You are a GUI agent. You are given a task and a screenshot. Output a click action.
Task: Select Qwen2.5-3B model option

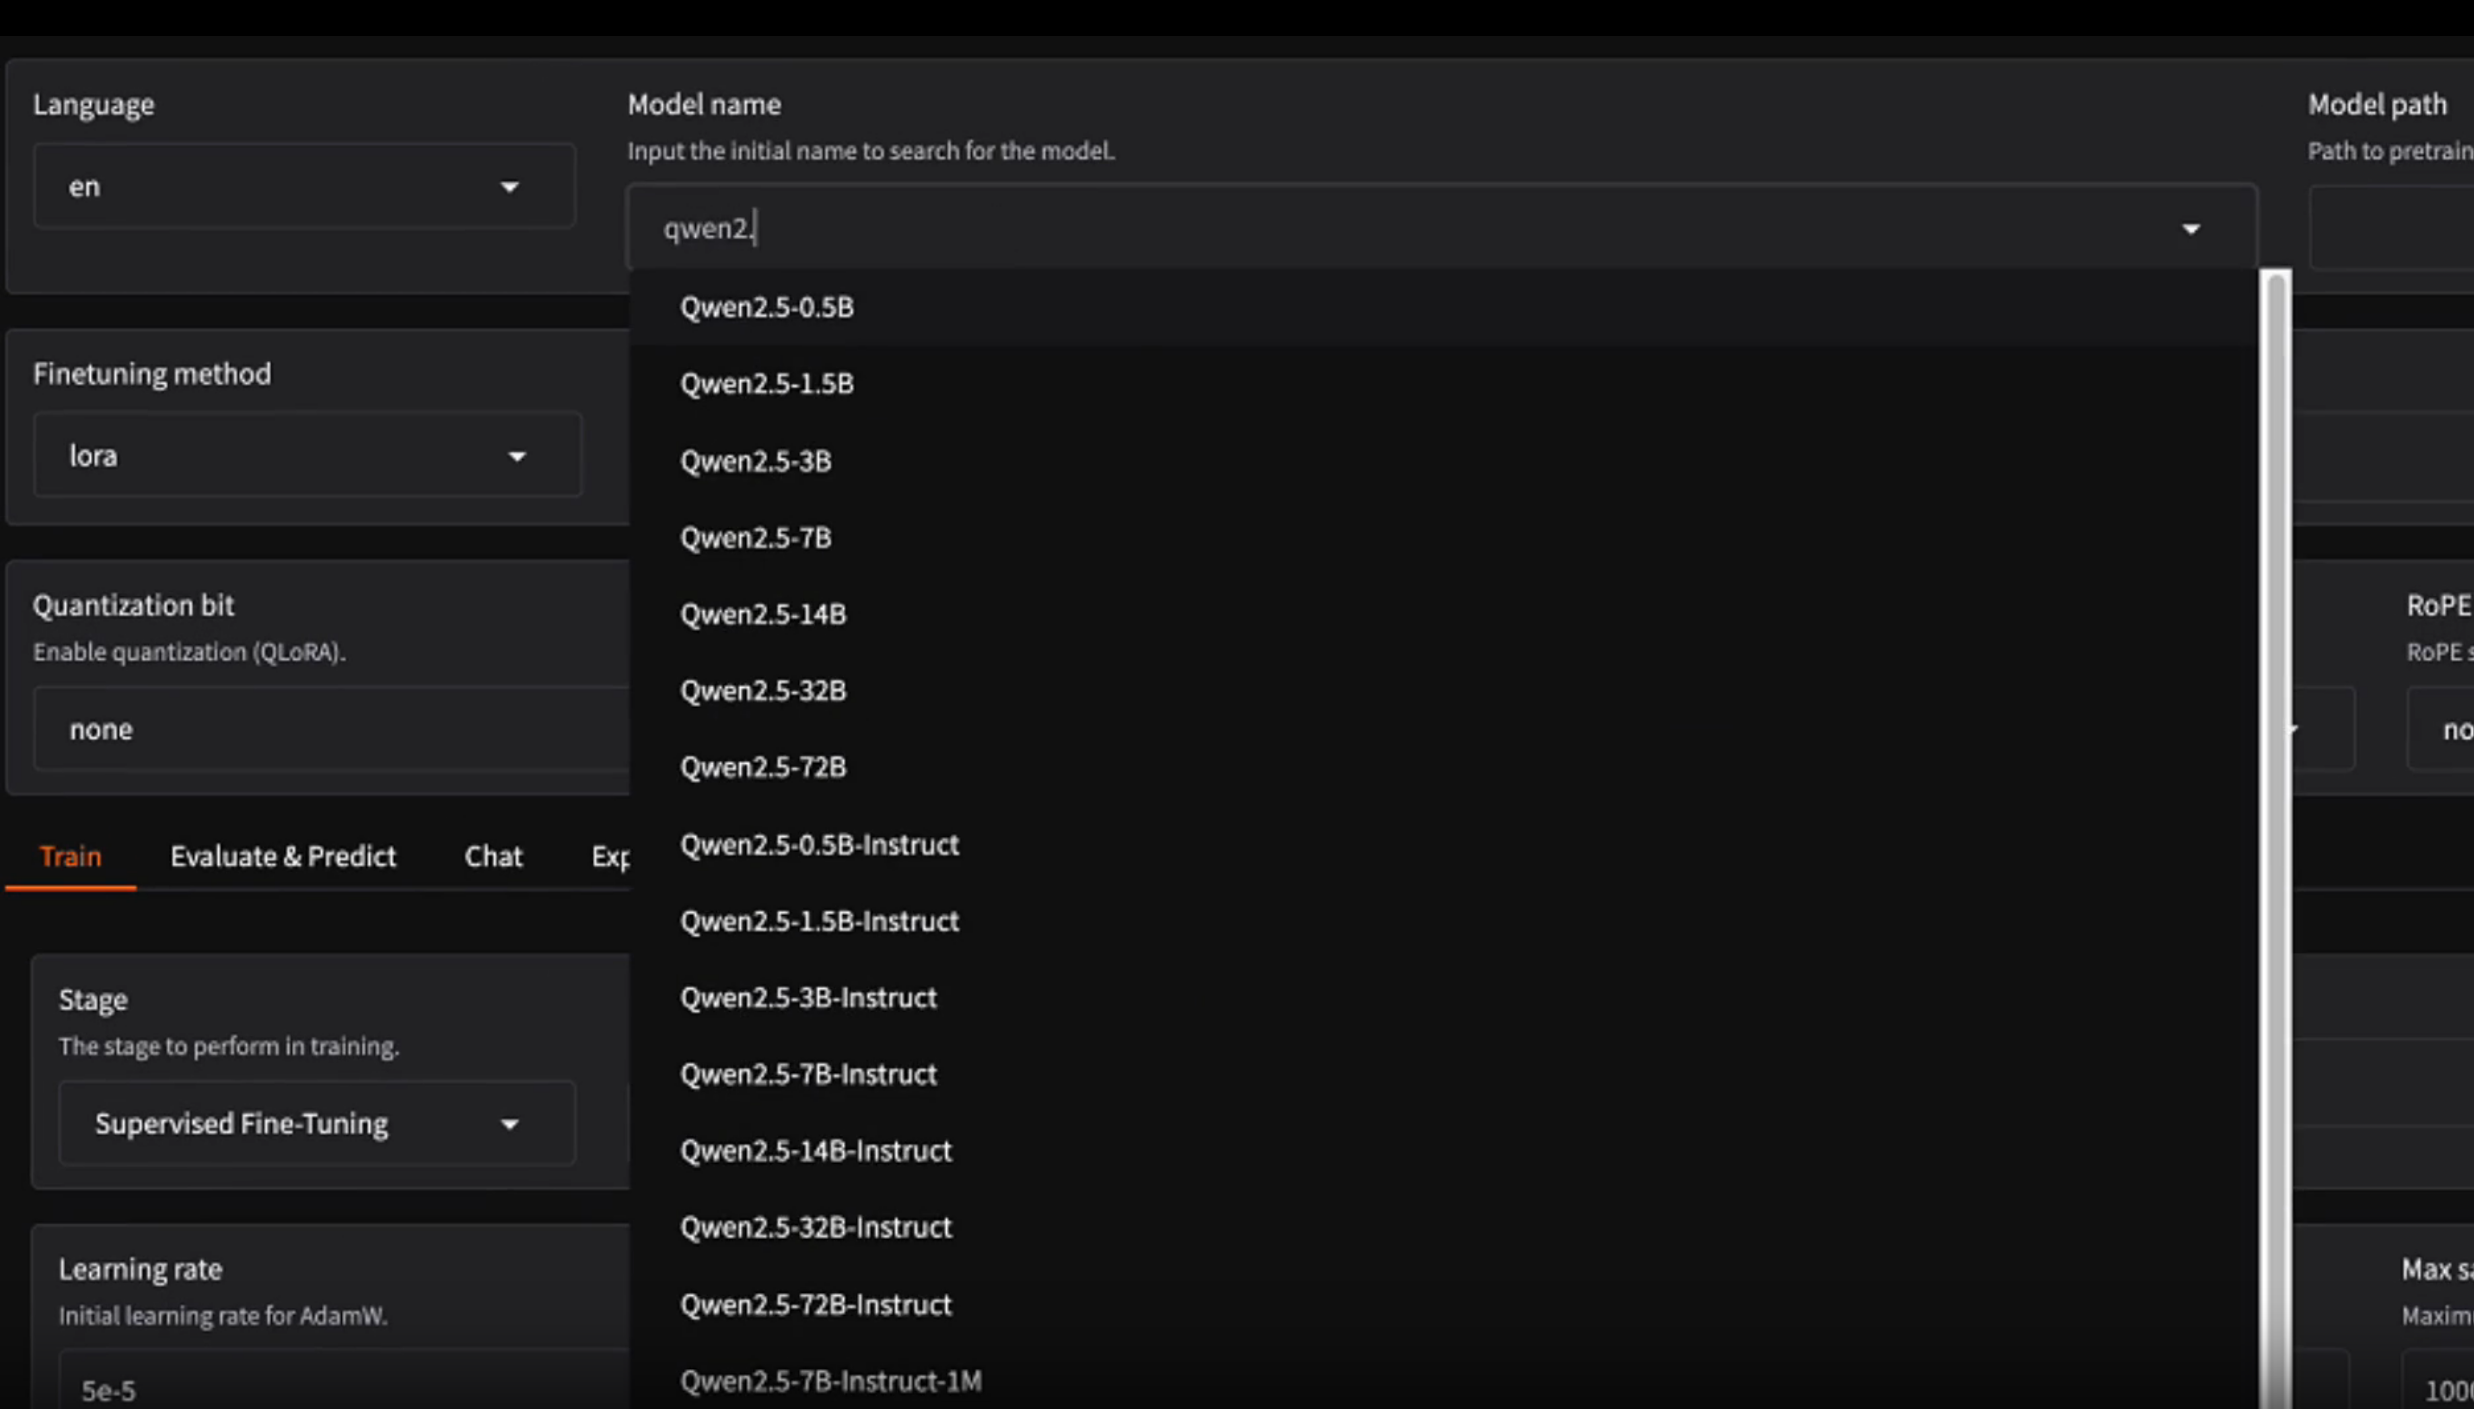pos(1443,461)
